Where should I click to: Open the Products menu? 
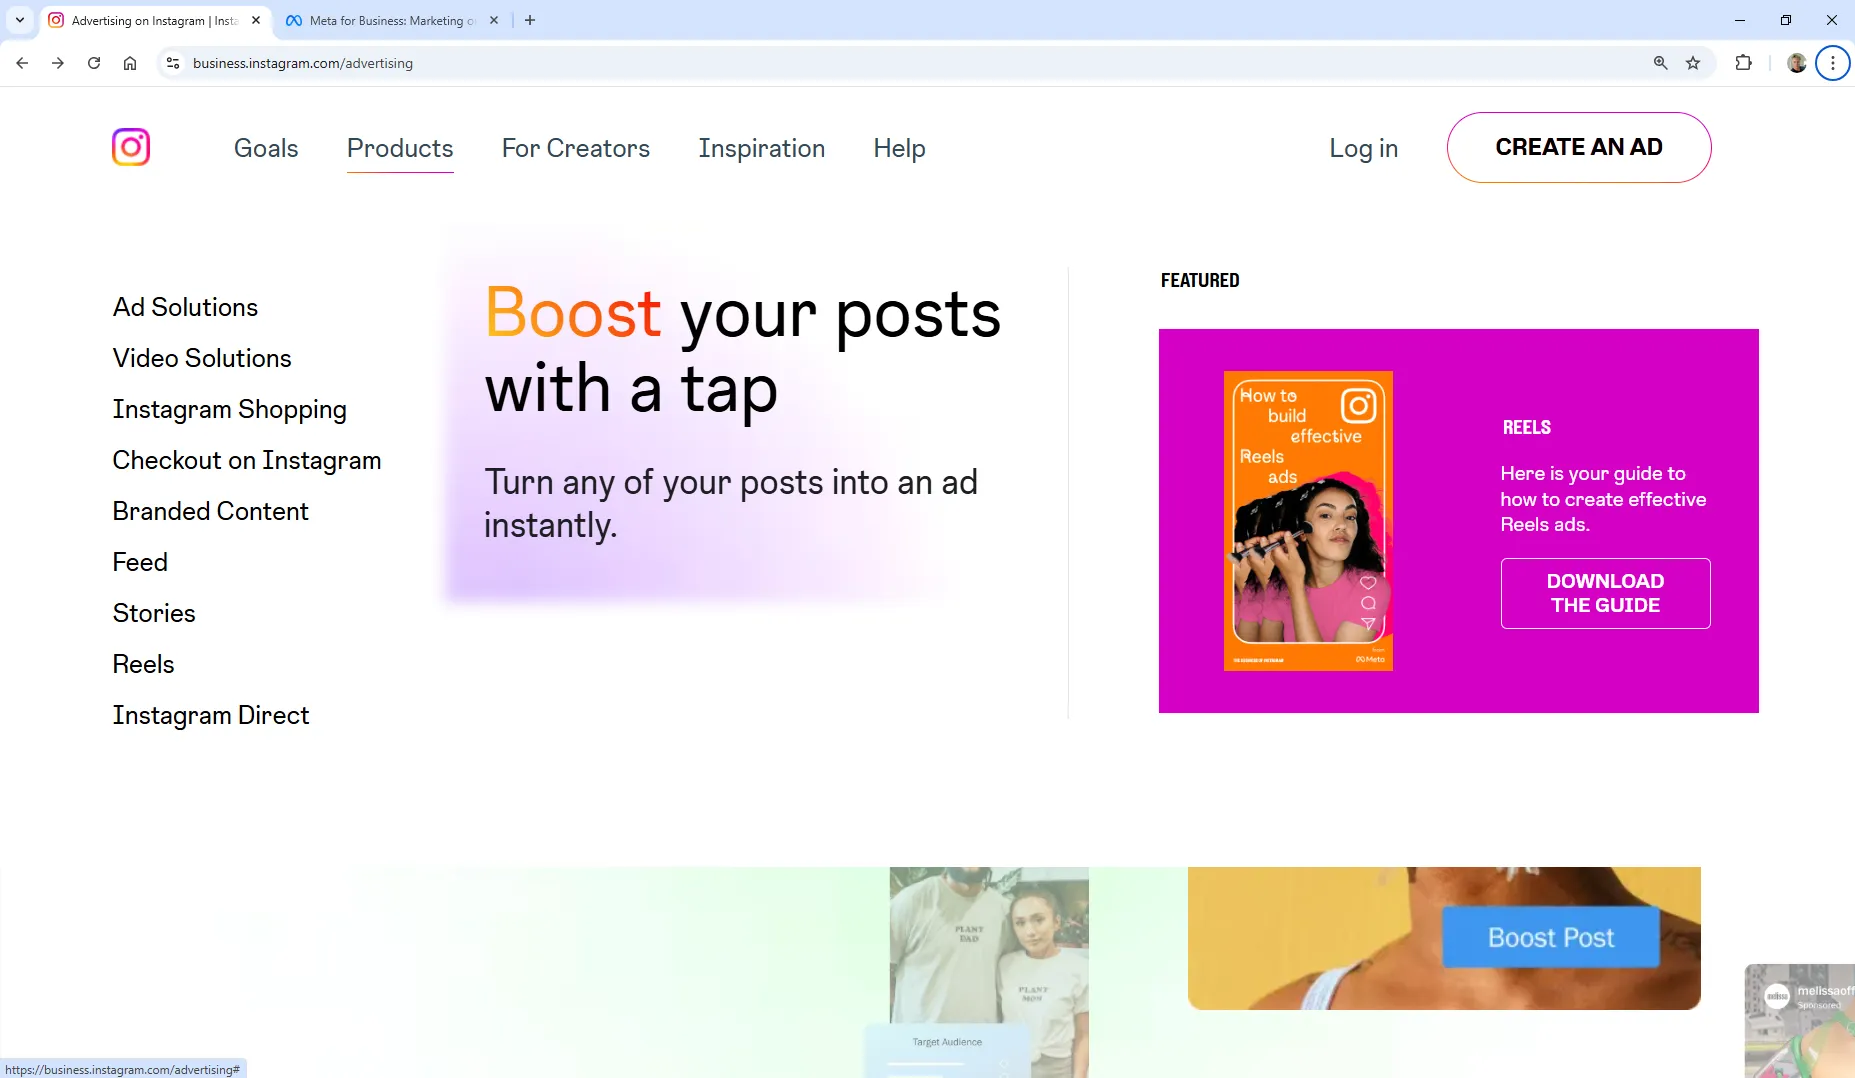click(x=400, y=148)
